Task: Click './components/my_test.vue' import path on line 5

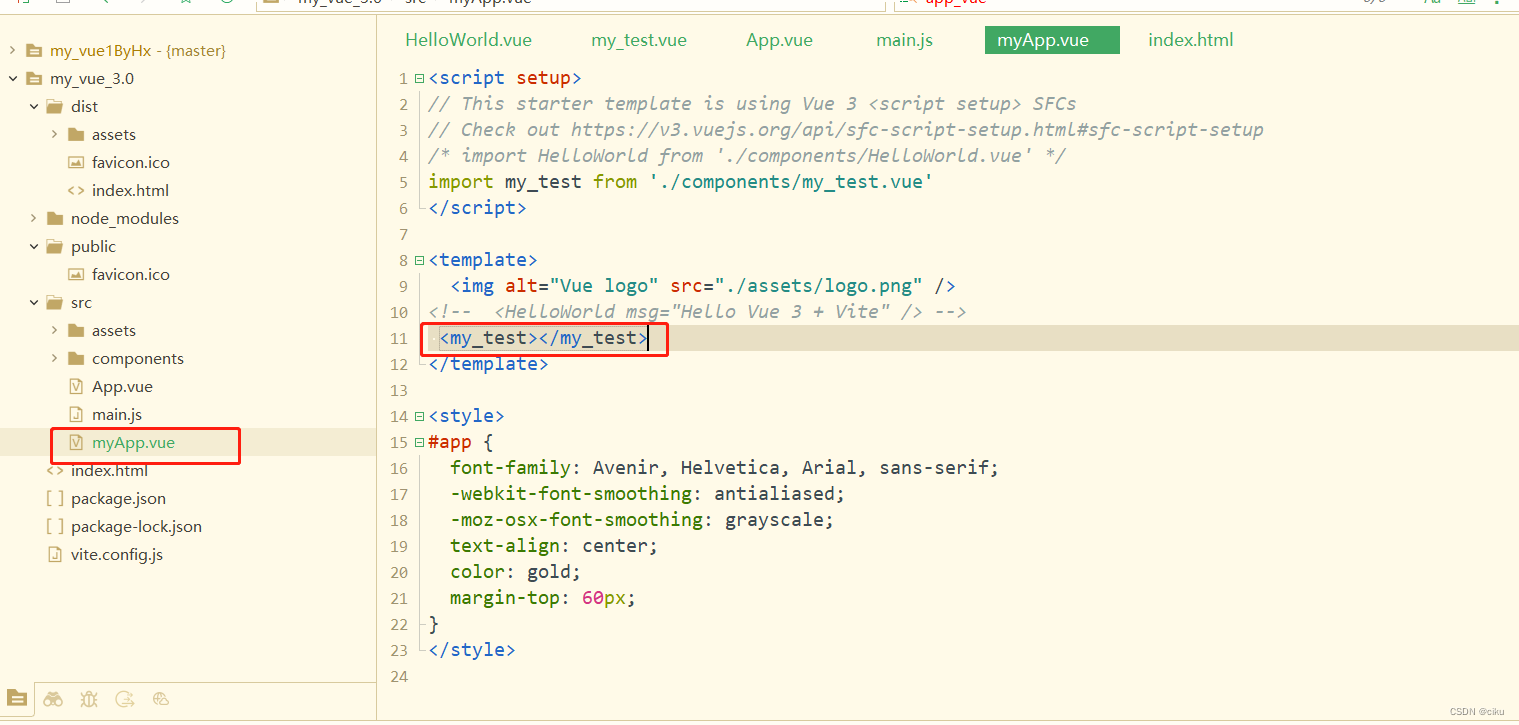Action: [791, 182]
